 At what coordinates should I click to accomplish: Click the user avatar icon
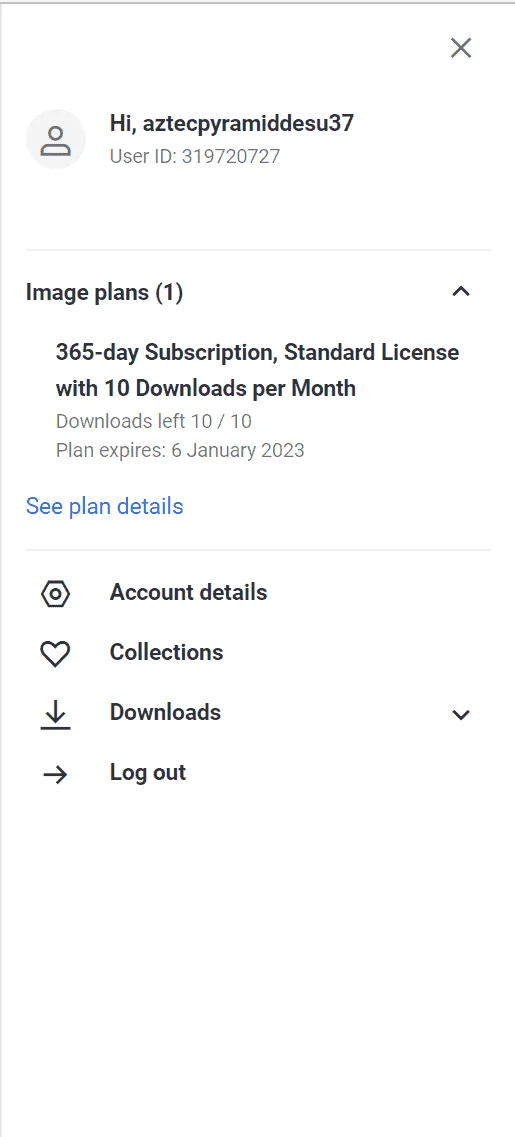point(56,139)
